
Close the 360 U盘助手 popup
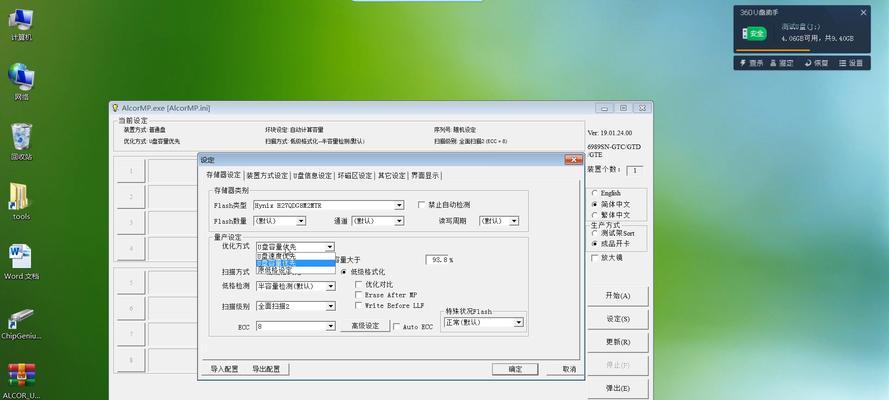click(x=863, y=12)
